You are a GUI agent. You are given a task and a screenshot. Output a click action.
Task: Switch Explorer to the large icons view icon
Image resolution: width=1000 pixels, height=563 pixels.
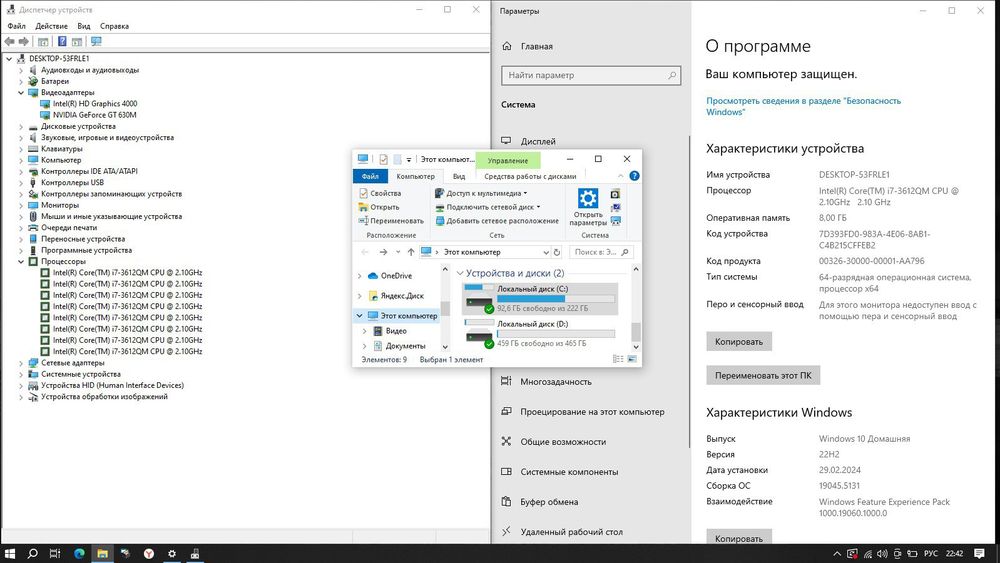[x=632, y=359]
